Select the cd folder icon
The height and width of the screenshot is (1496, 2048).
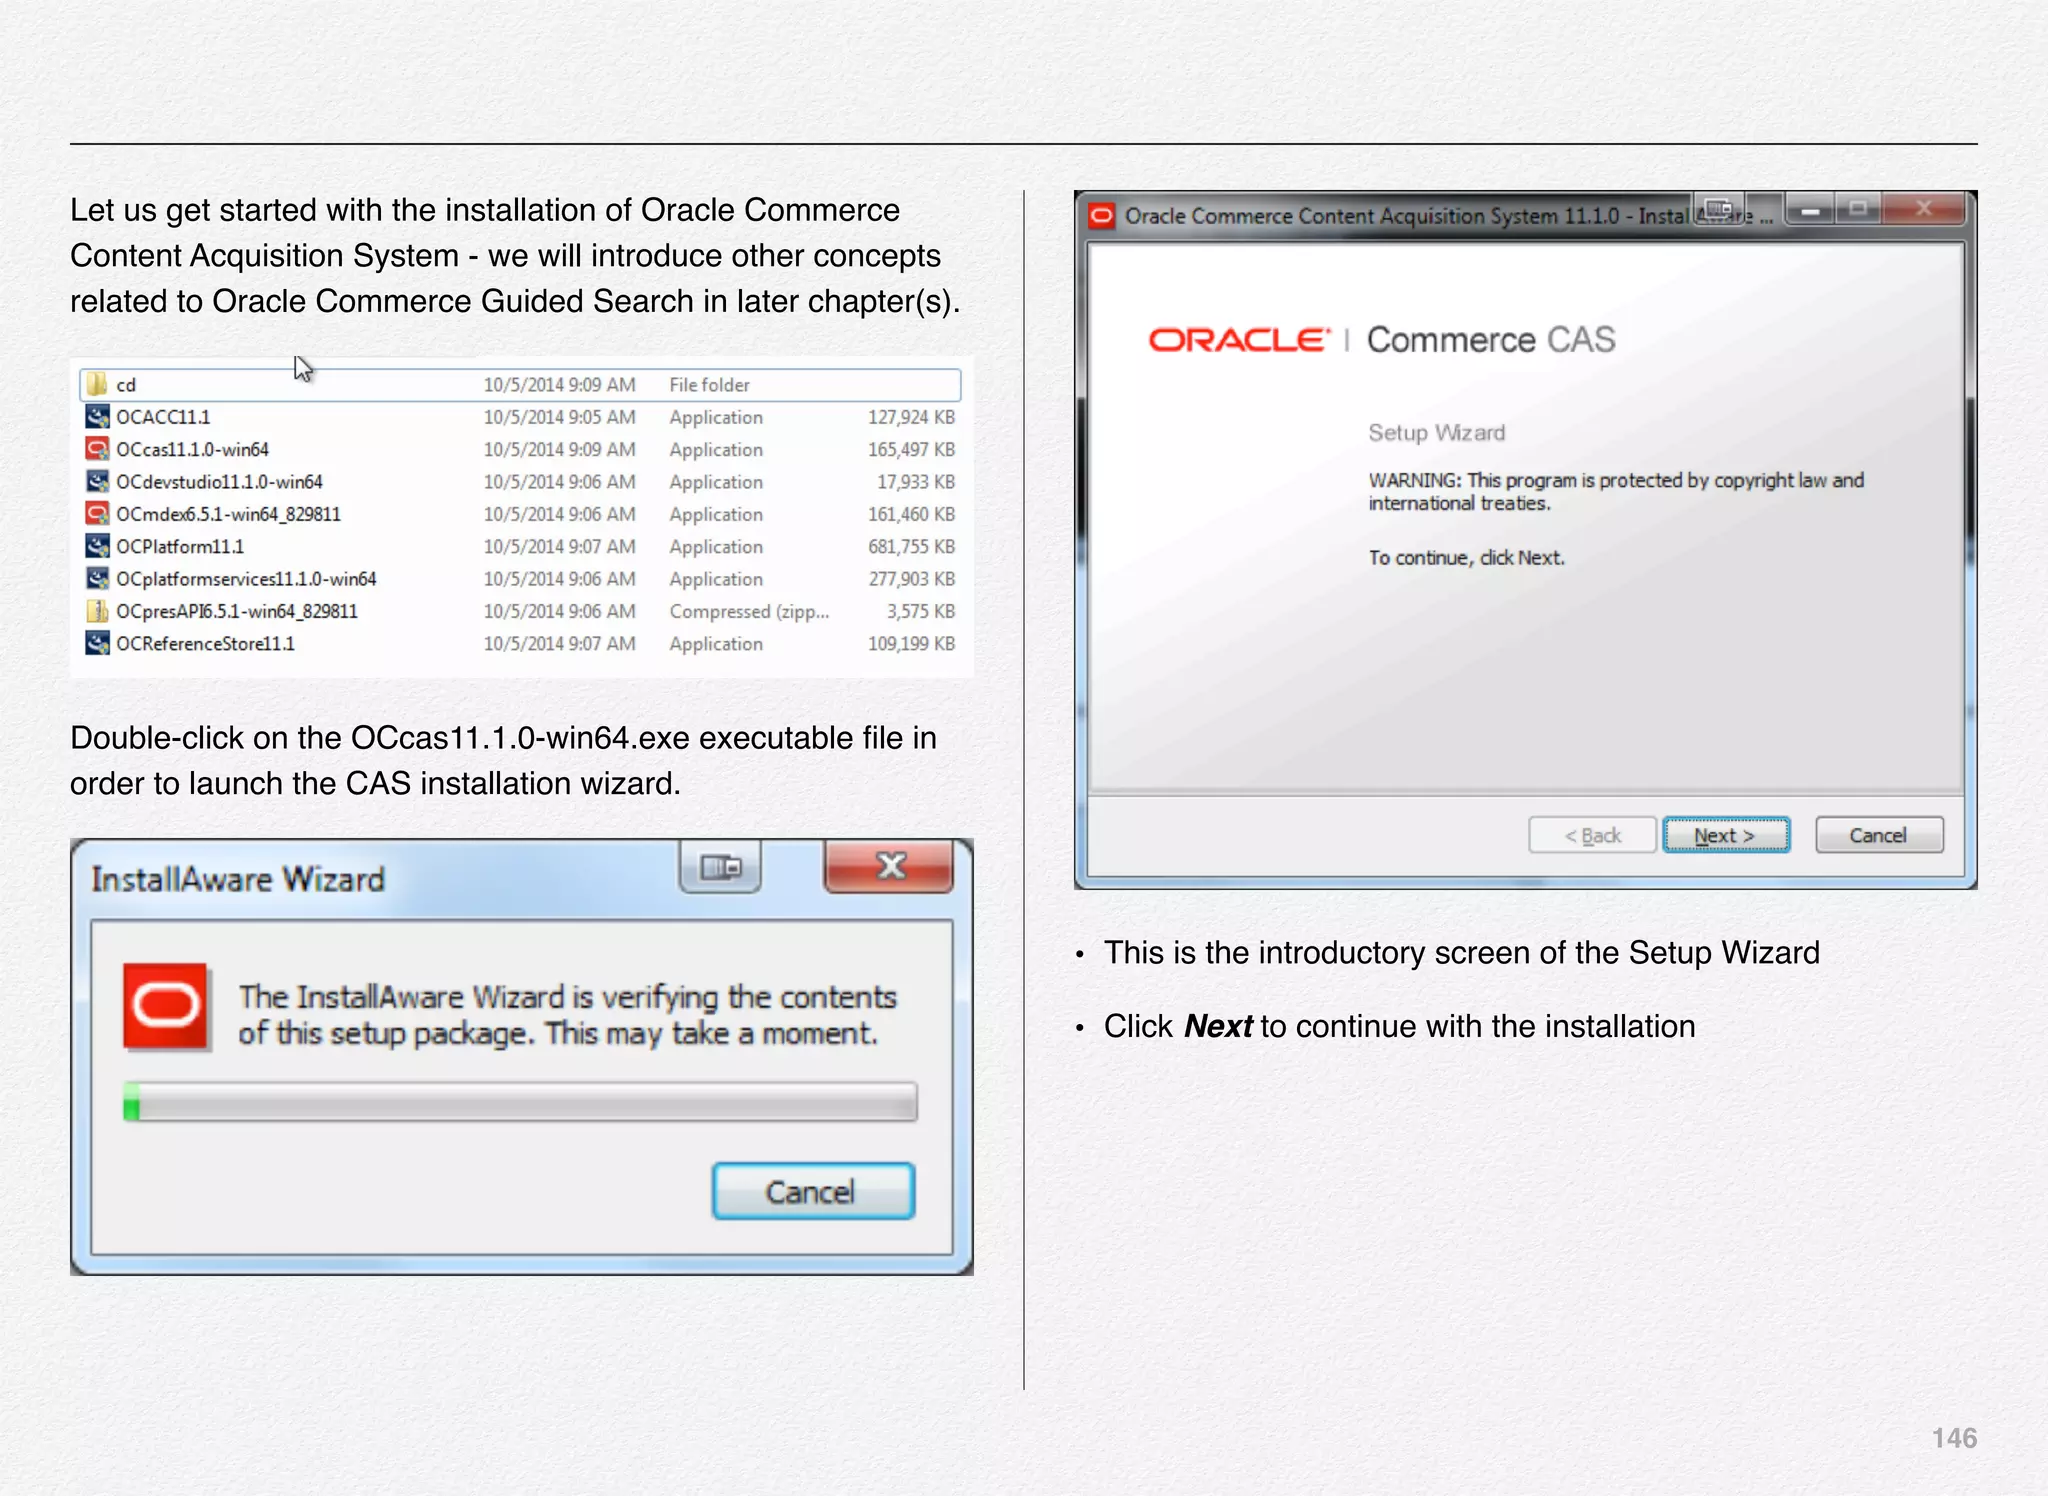(97, 384)
